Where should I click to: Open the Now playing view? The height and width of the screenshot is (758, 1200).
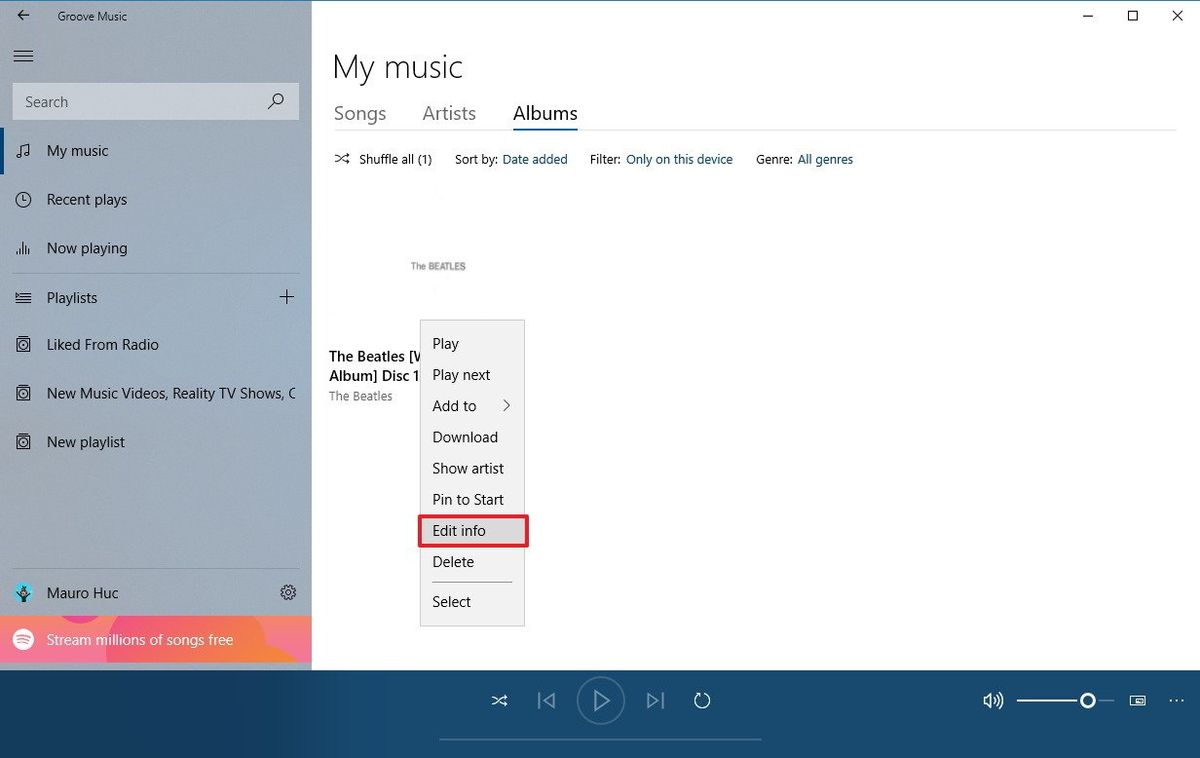[x=86, y=248]
